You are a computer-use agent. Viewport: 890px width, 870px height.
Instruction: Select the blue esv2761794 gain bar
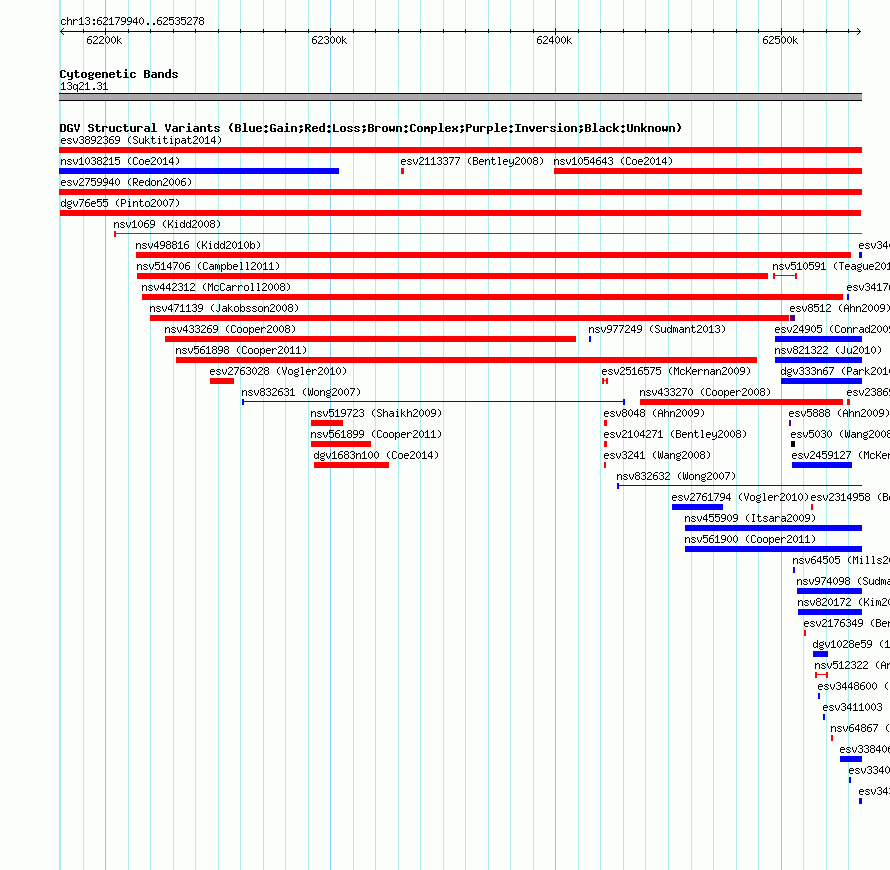click(698, 507)
